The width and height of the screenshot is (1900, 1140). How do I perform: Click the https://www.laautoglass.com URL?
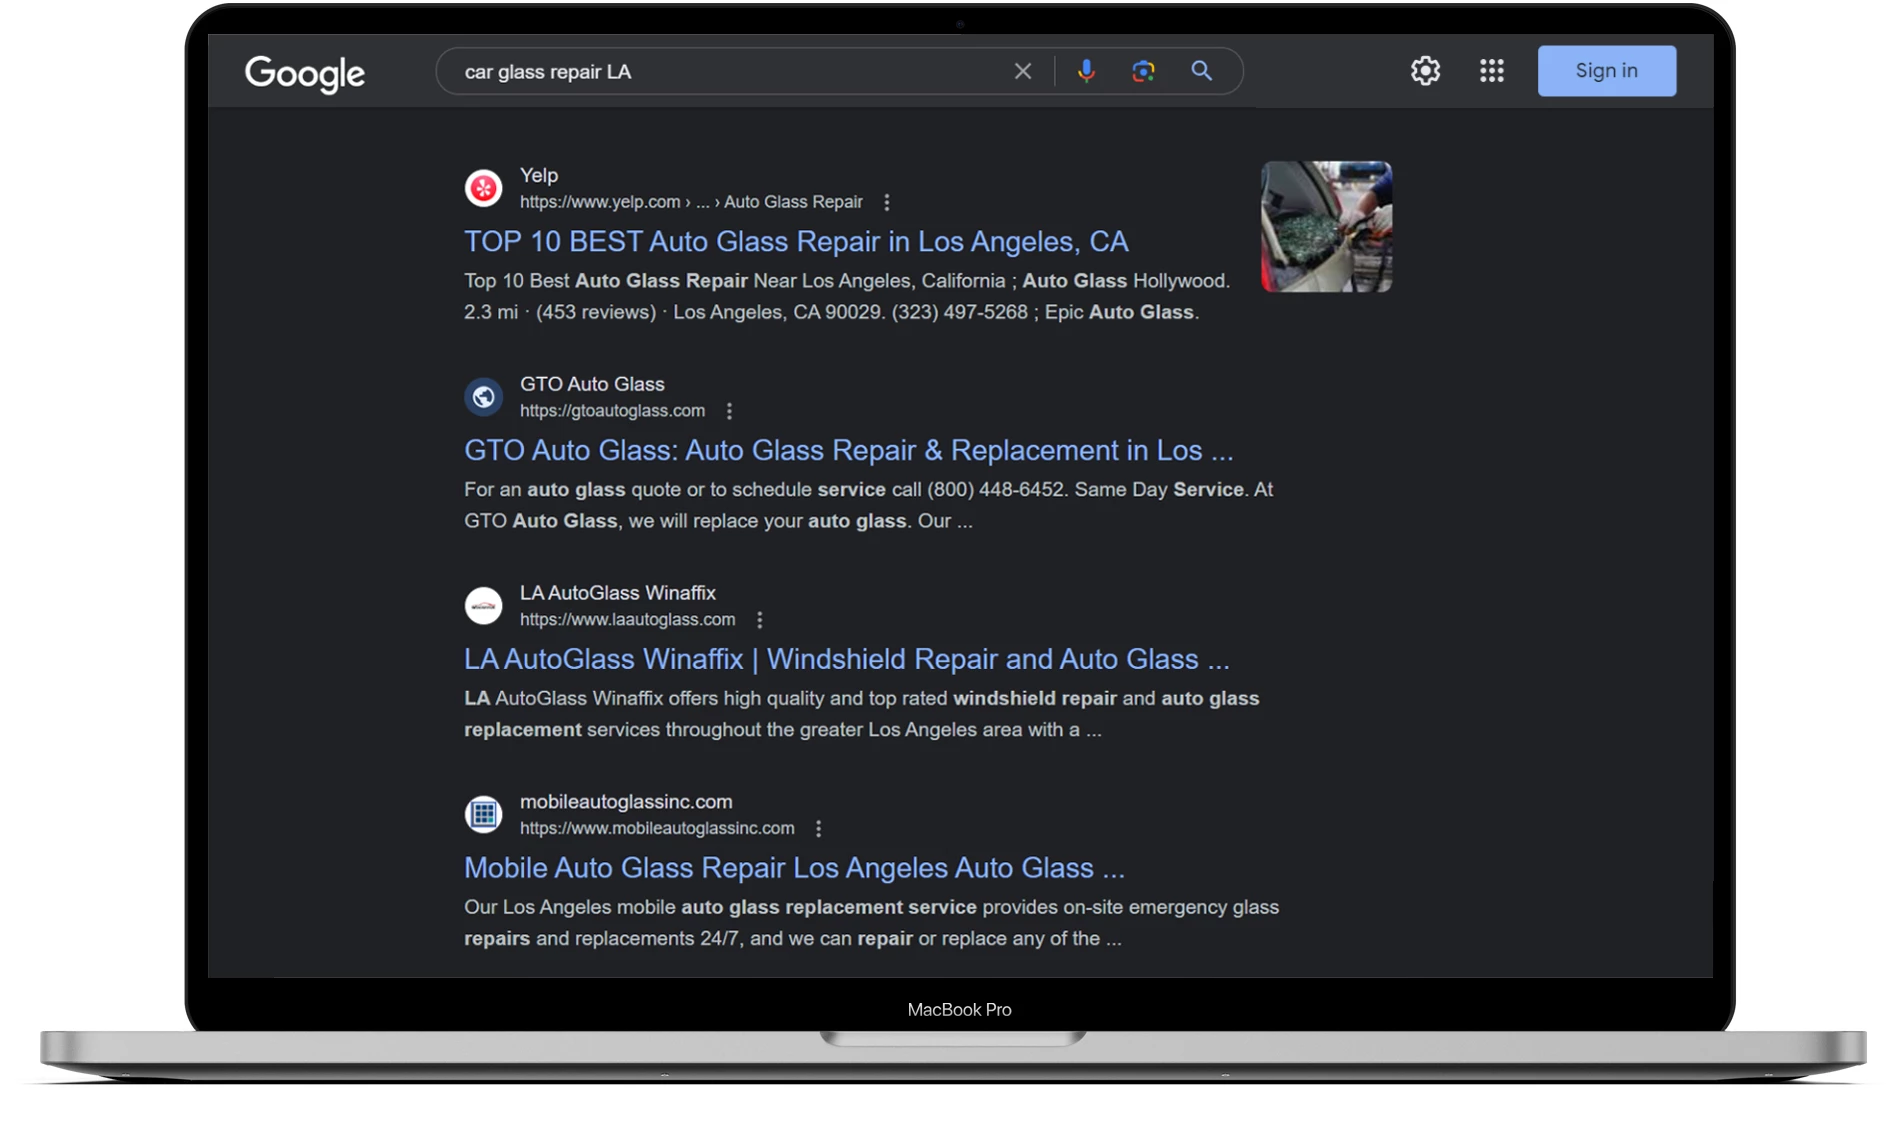tap(627, 620)
